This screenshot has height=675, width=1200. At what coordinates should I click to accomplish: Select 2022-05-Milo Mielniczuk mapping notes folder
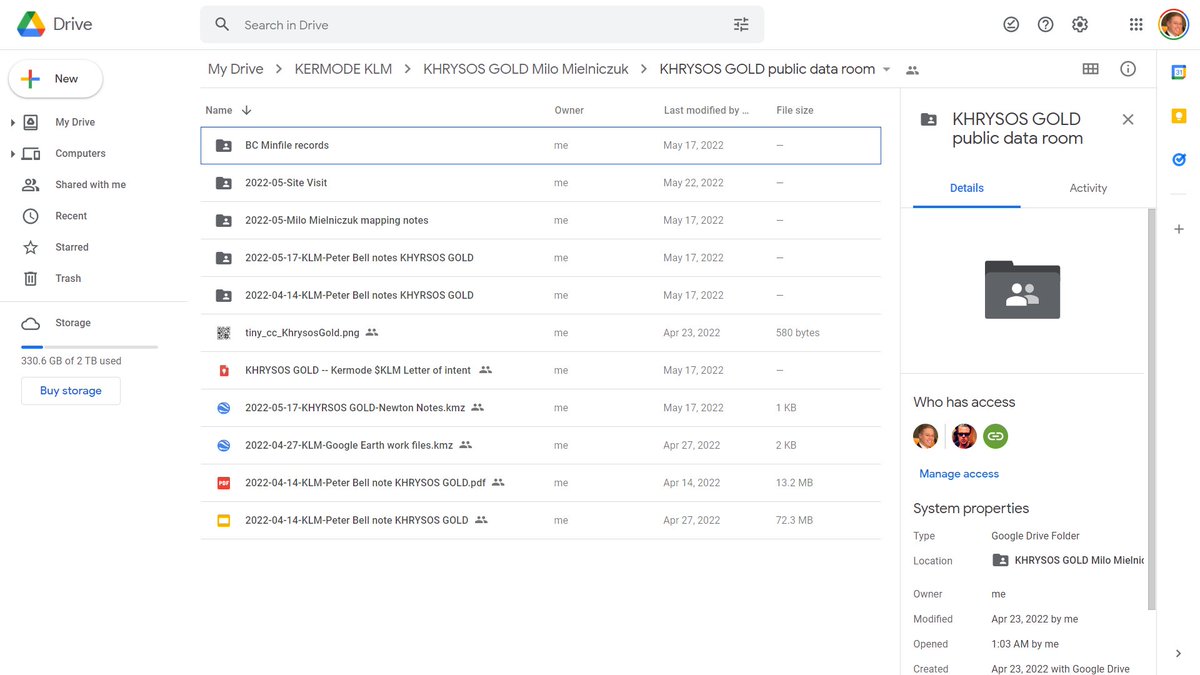click(541, 220)
